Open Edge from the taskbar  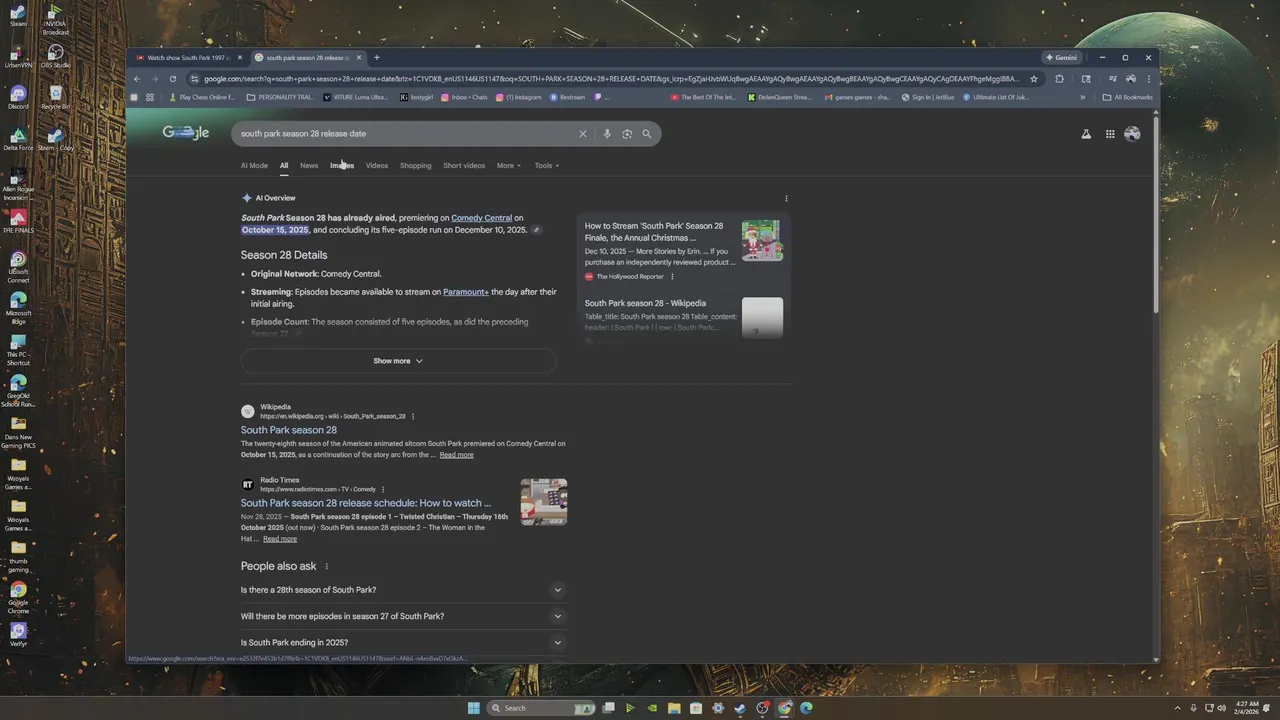(806, 708)
